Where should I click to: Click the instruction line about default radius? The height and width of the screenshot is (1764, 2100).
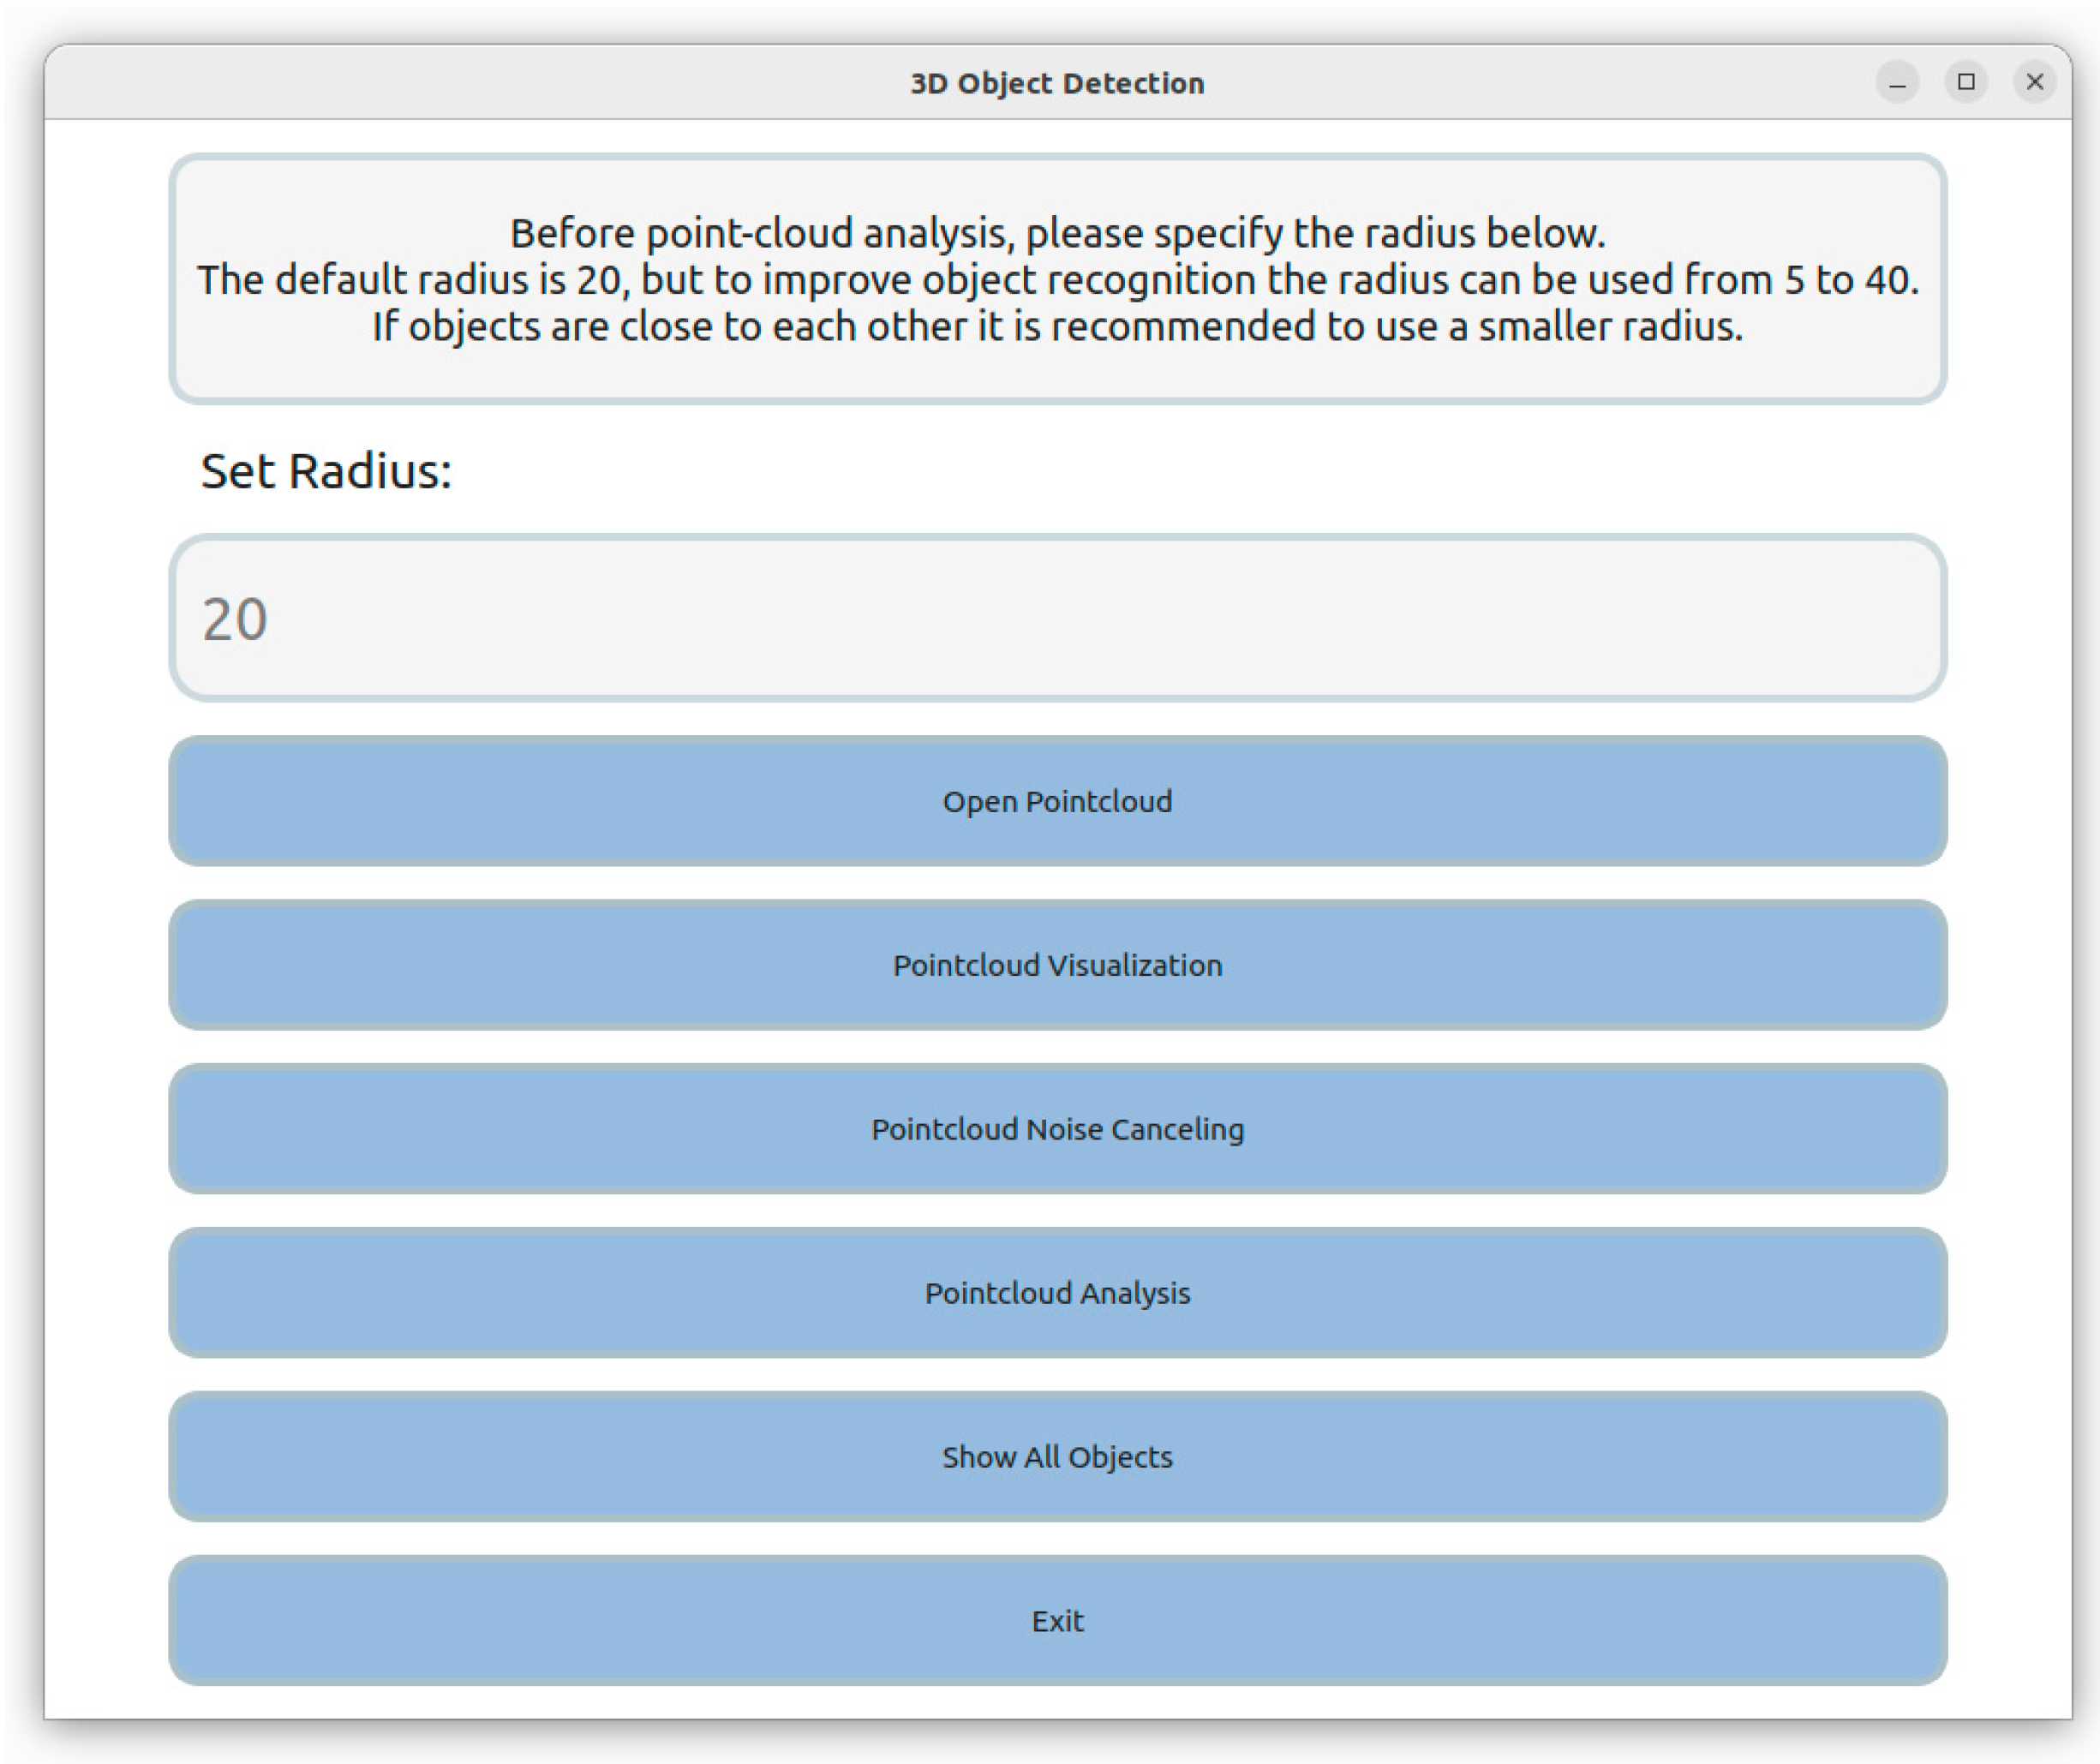[1057, 280]
